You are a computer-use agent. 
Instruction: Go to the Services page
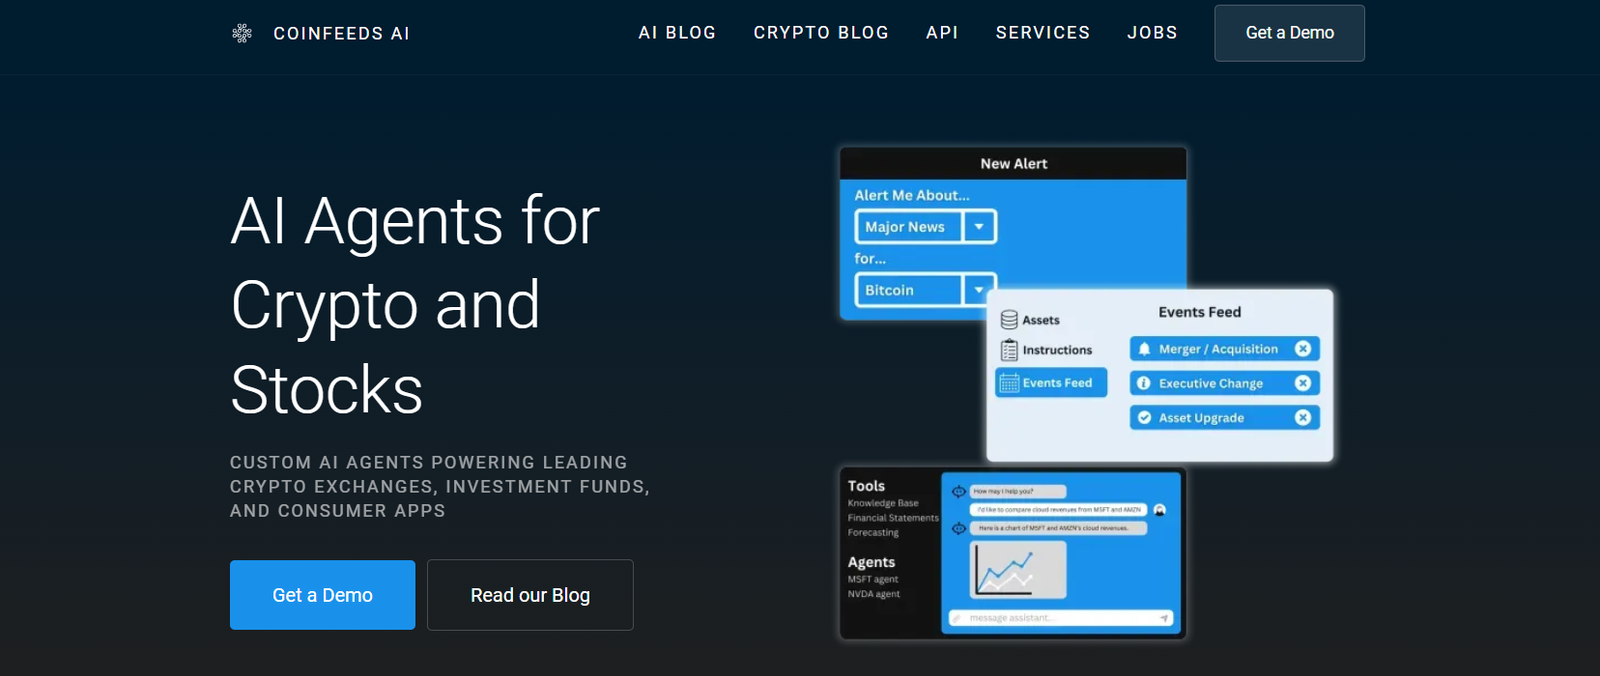(x=1042, y=33)
